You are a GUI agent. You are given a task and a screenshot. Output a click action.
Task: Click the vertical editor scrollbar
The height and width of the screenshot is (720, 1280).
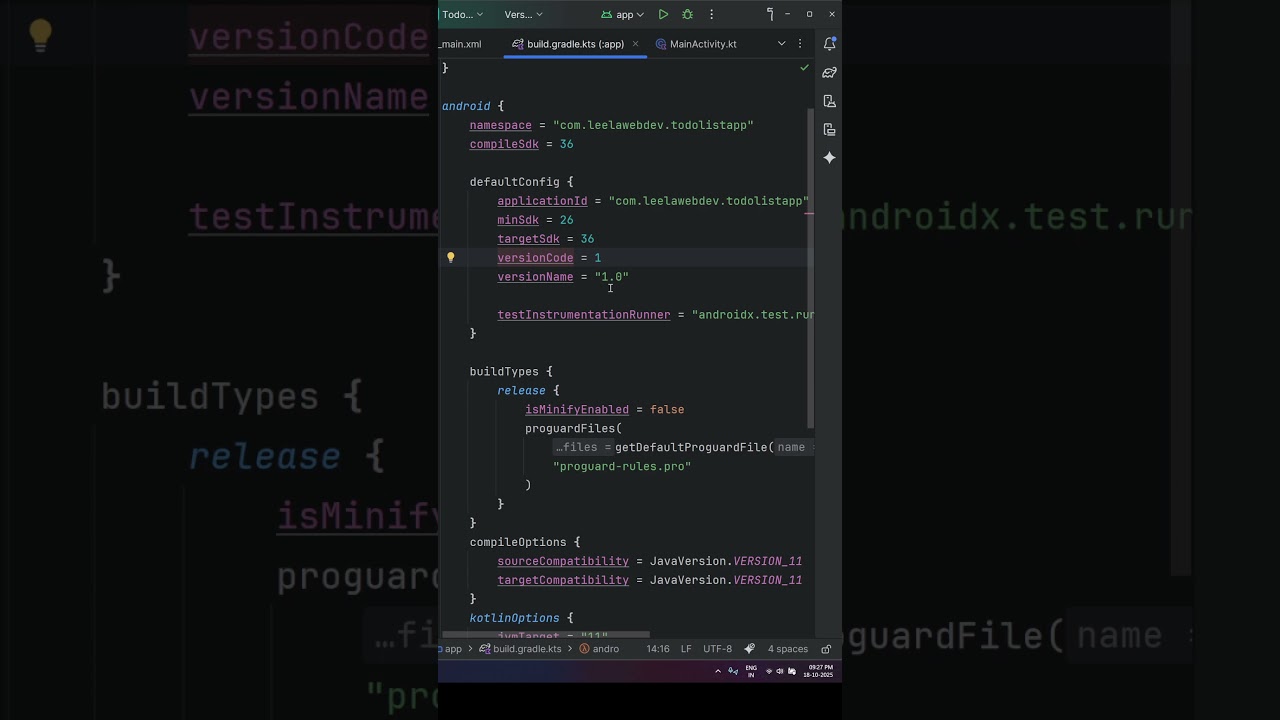click(x=811, y=268)
